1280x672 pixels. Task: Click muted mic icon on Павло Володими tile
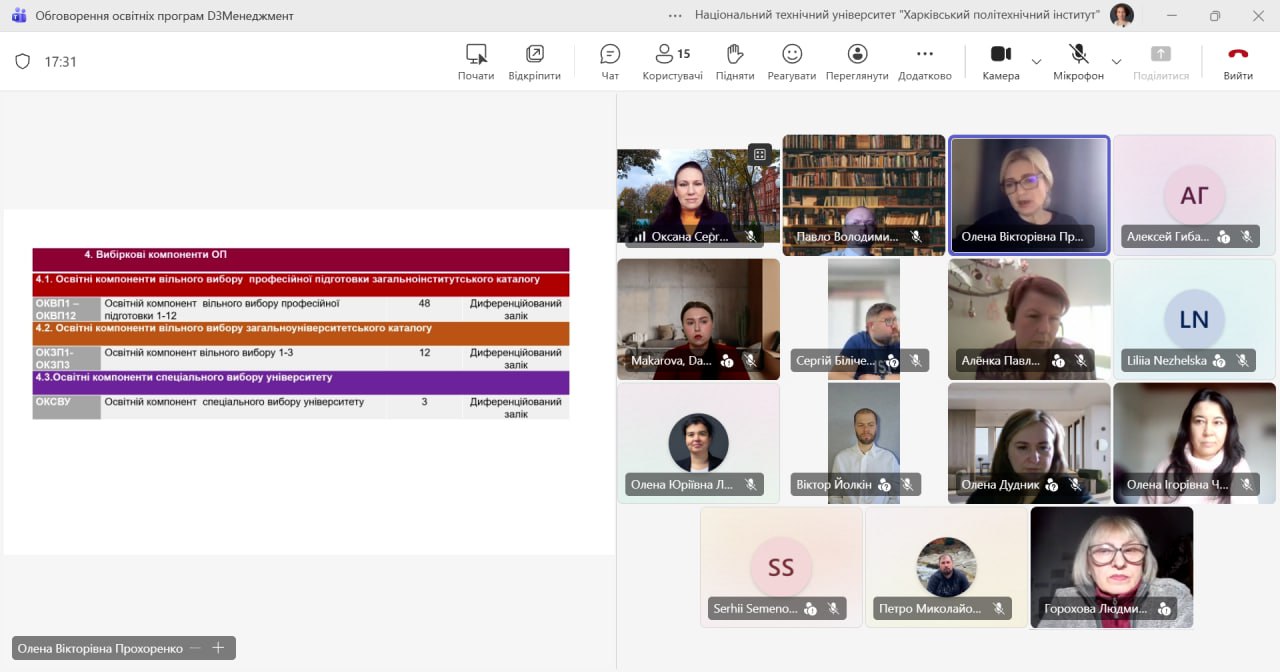point(915,237)
